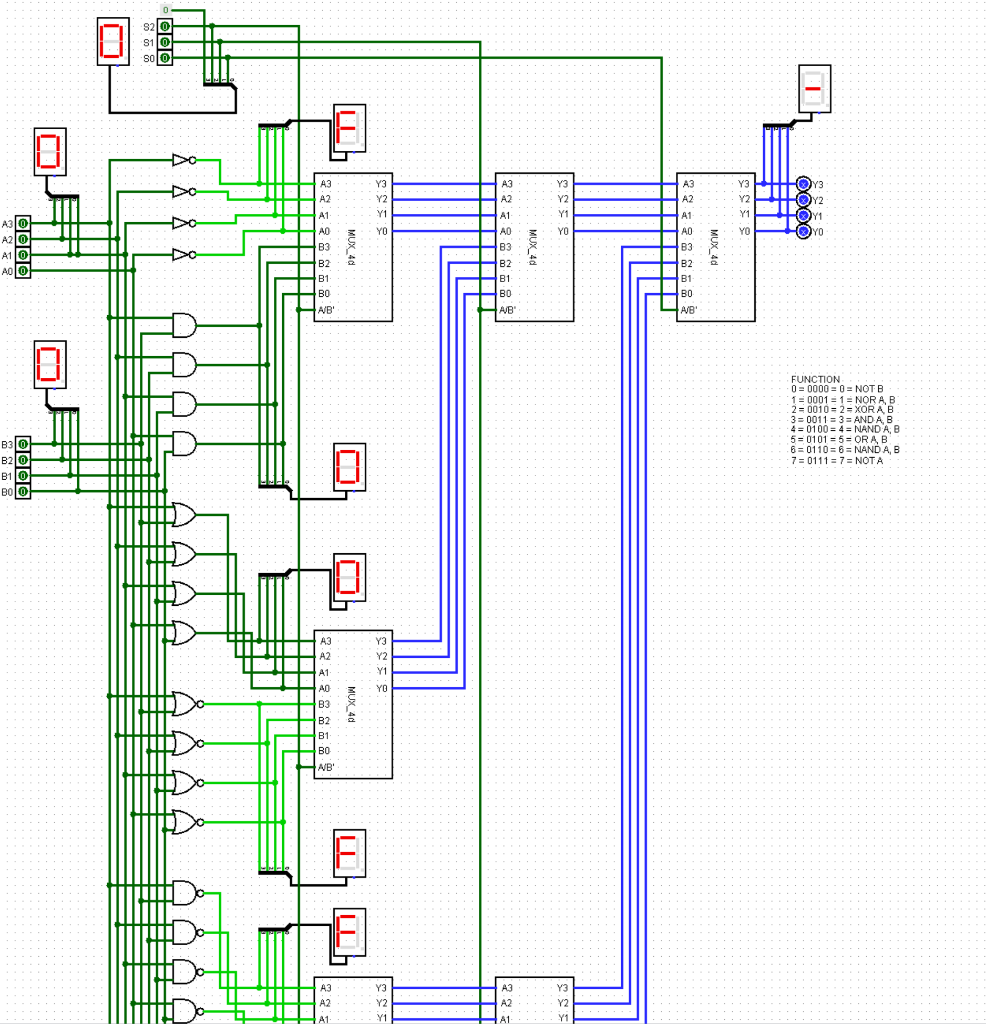Screen dimensions: 986x1024
Task: Toggle input pin A0
Action: point(23,270)
